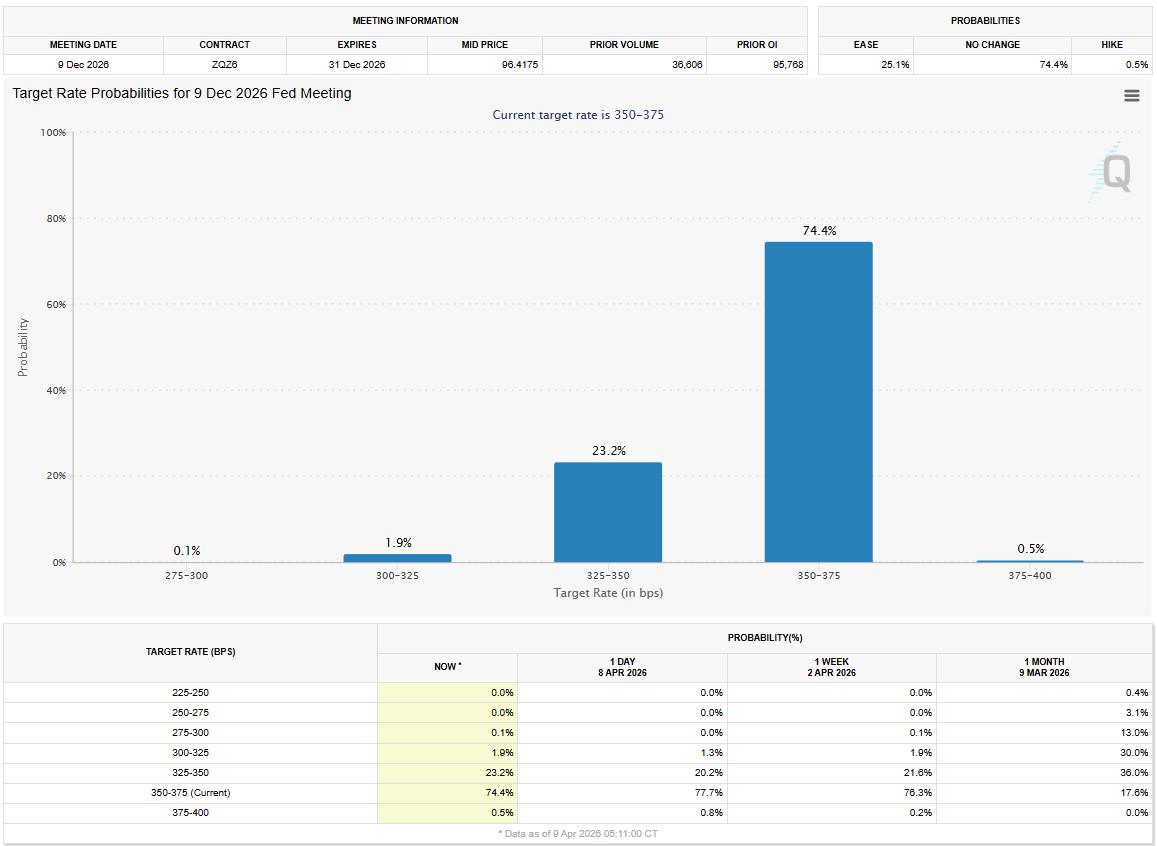Click the 350-375 bar at 74.4%

[818, 402]
